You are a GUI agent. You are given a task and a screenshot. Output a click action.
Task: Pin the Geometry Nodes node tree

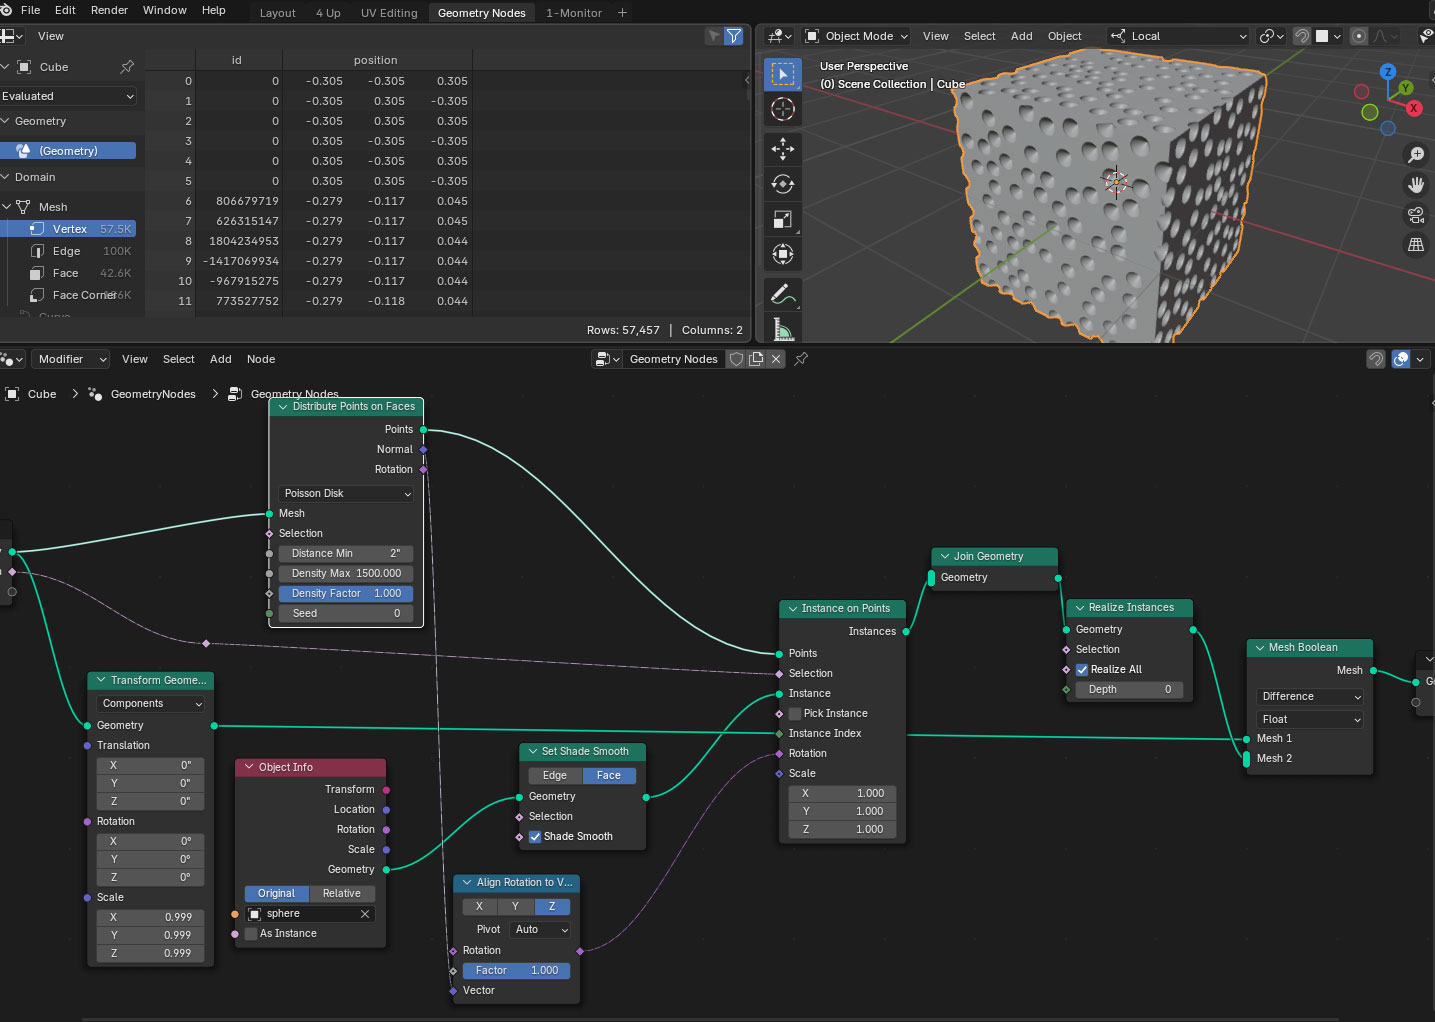click(x=801, y=359)
